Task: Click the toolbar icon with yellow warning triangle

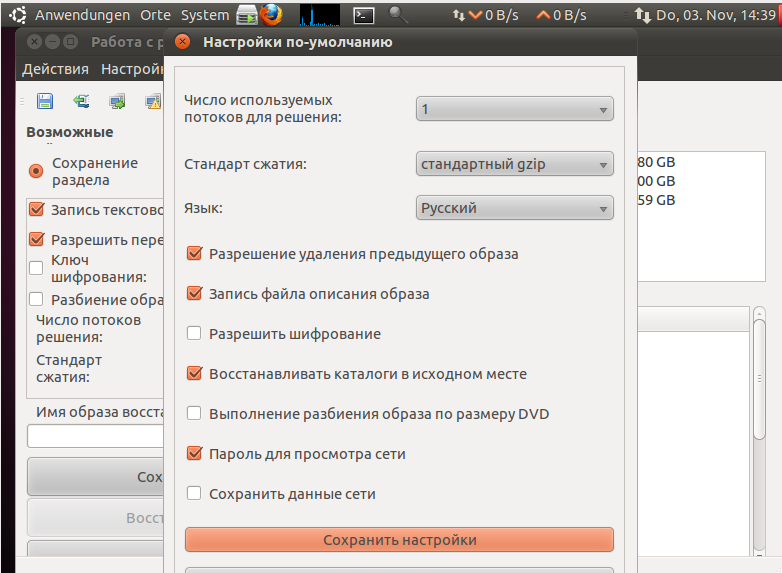Action: point(153,101)
